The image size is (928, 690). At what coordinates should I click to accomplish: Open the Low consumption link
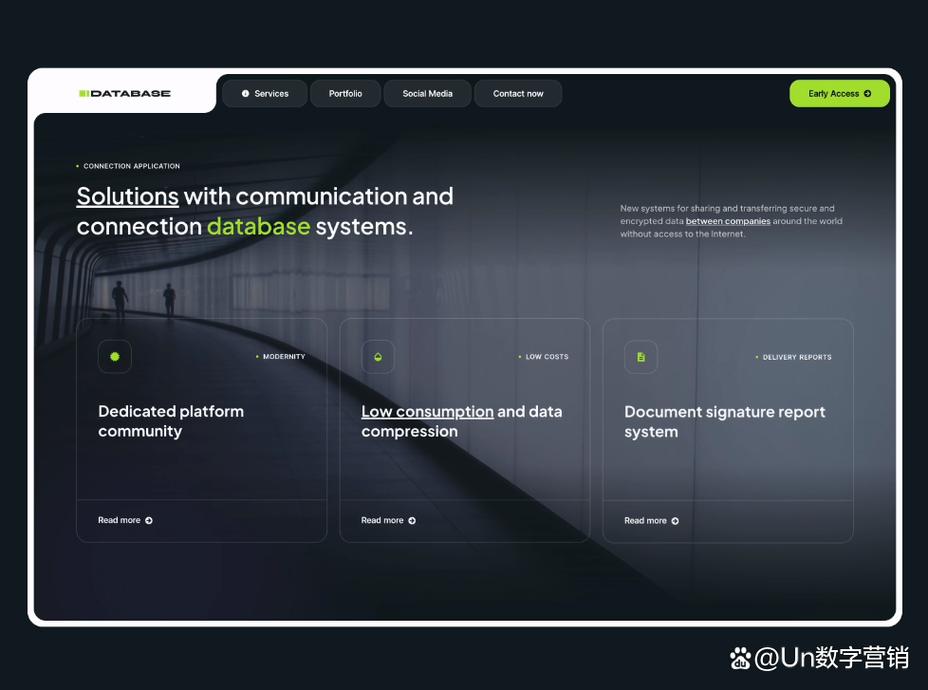427,412
